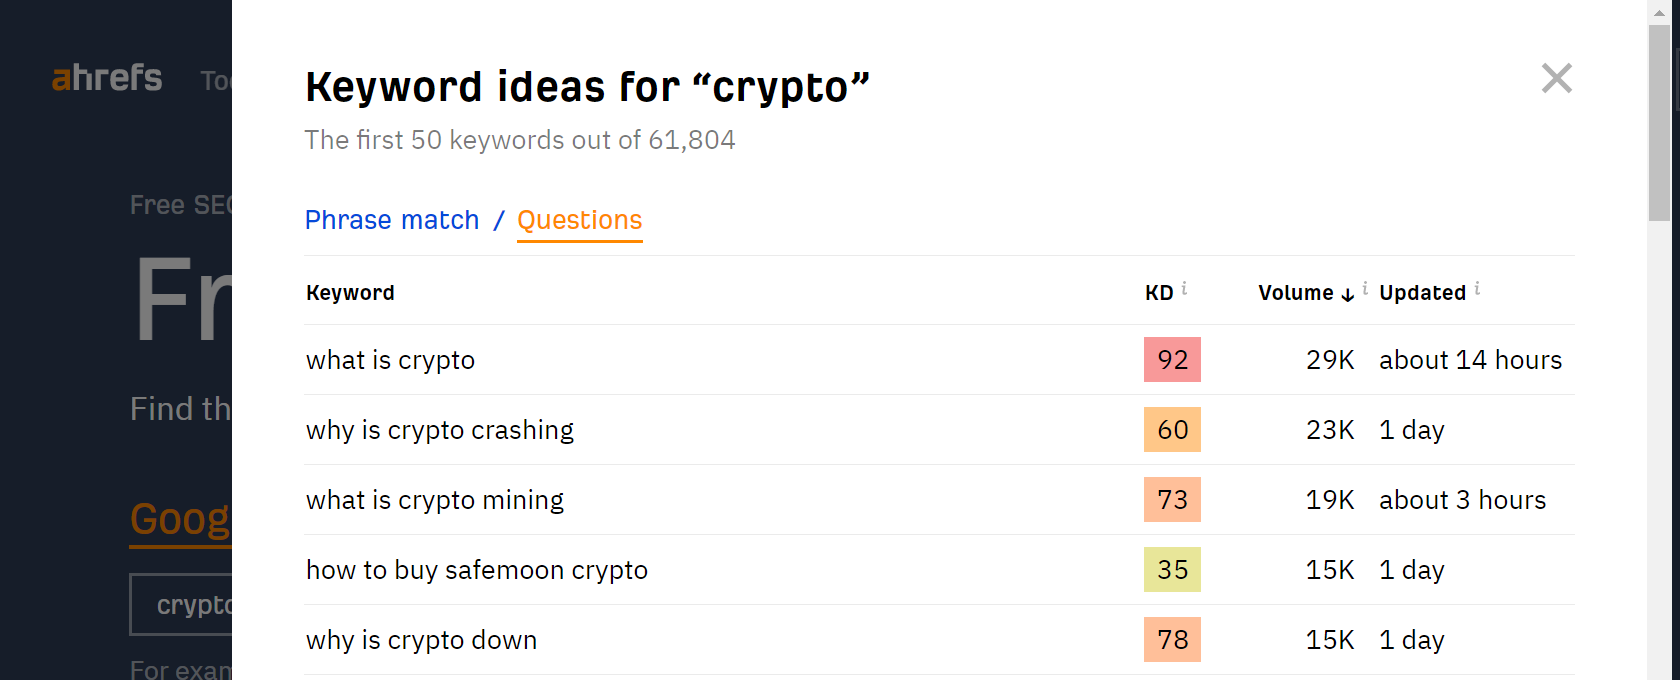
Task: Open the Google link in the sidebar
Action: [181, 518]
